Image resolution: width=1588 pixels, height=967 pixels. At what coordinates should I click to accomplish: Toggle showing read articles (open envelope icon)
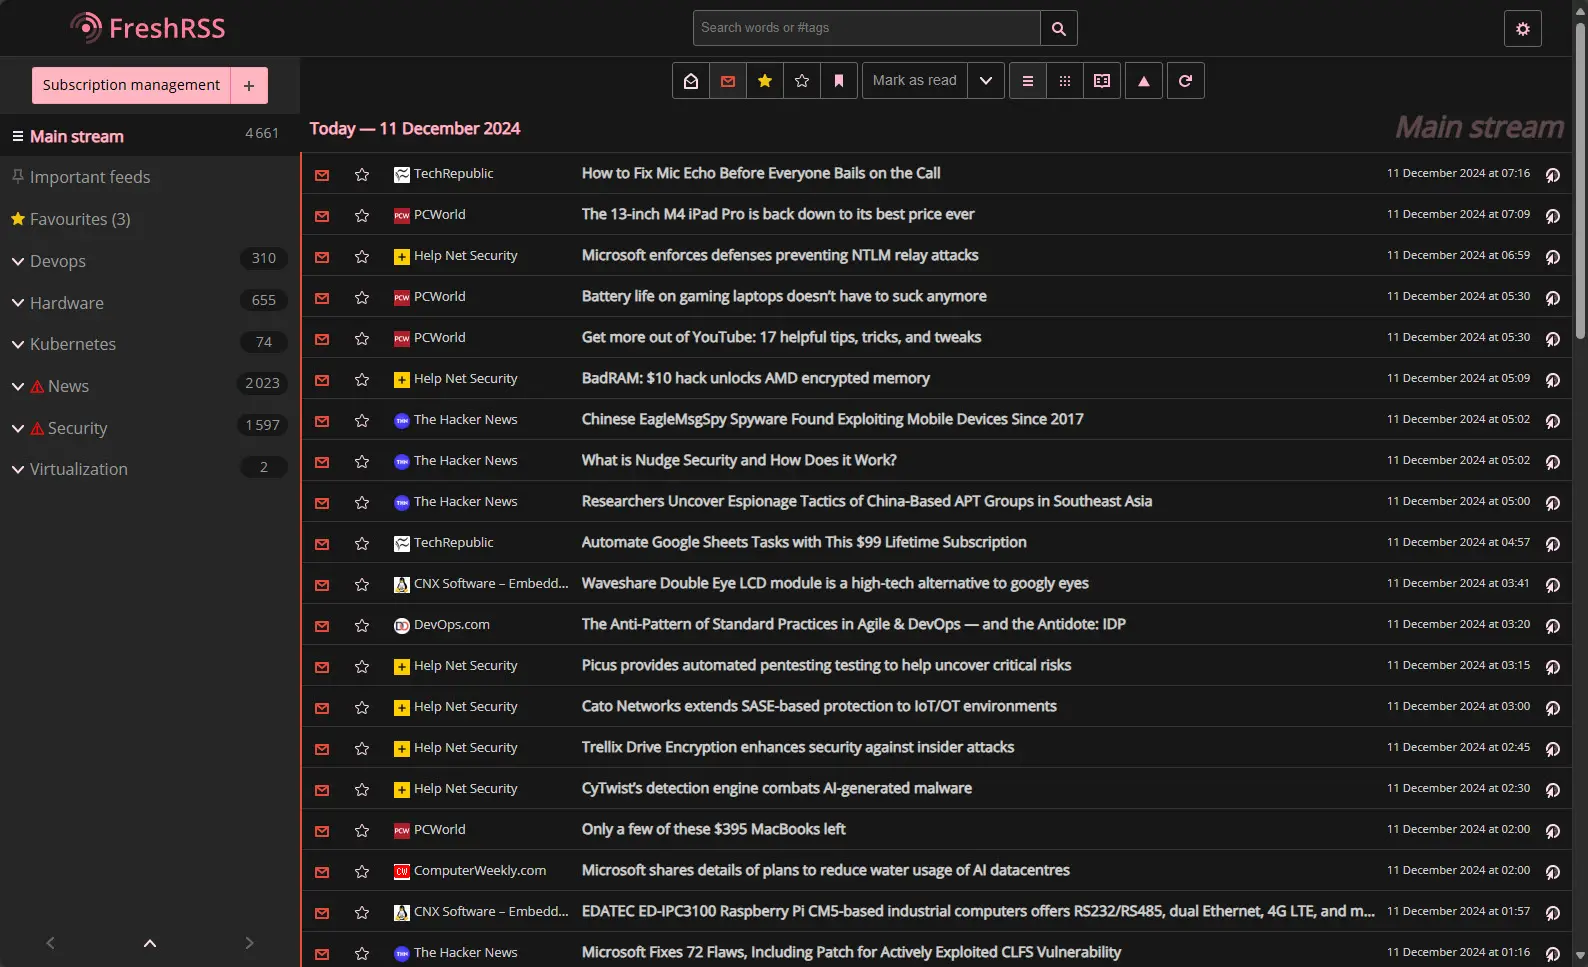(691, 81)
